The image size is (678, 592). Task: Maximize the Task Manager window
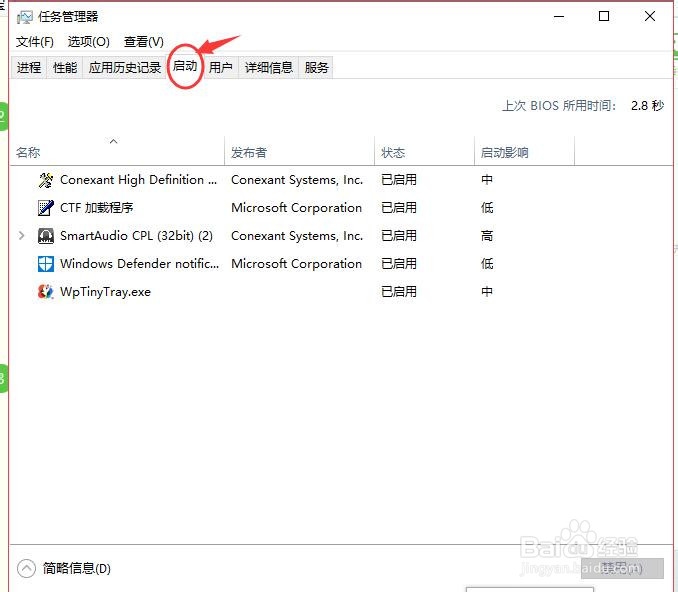[604, 17]
